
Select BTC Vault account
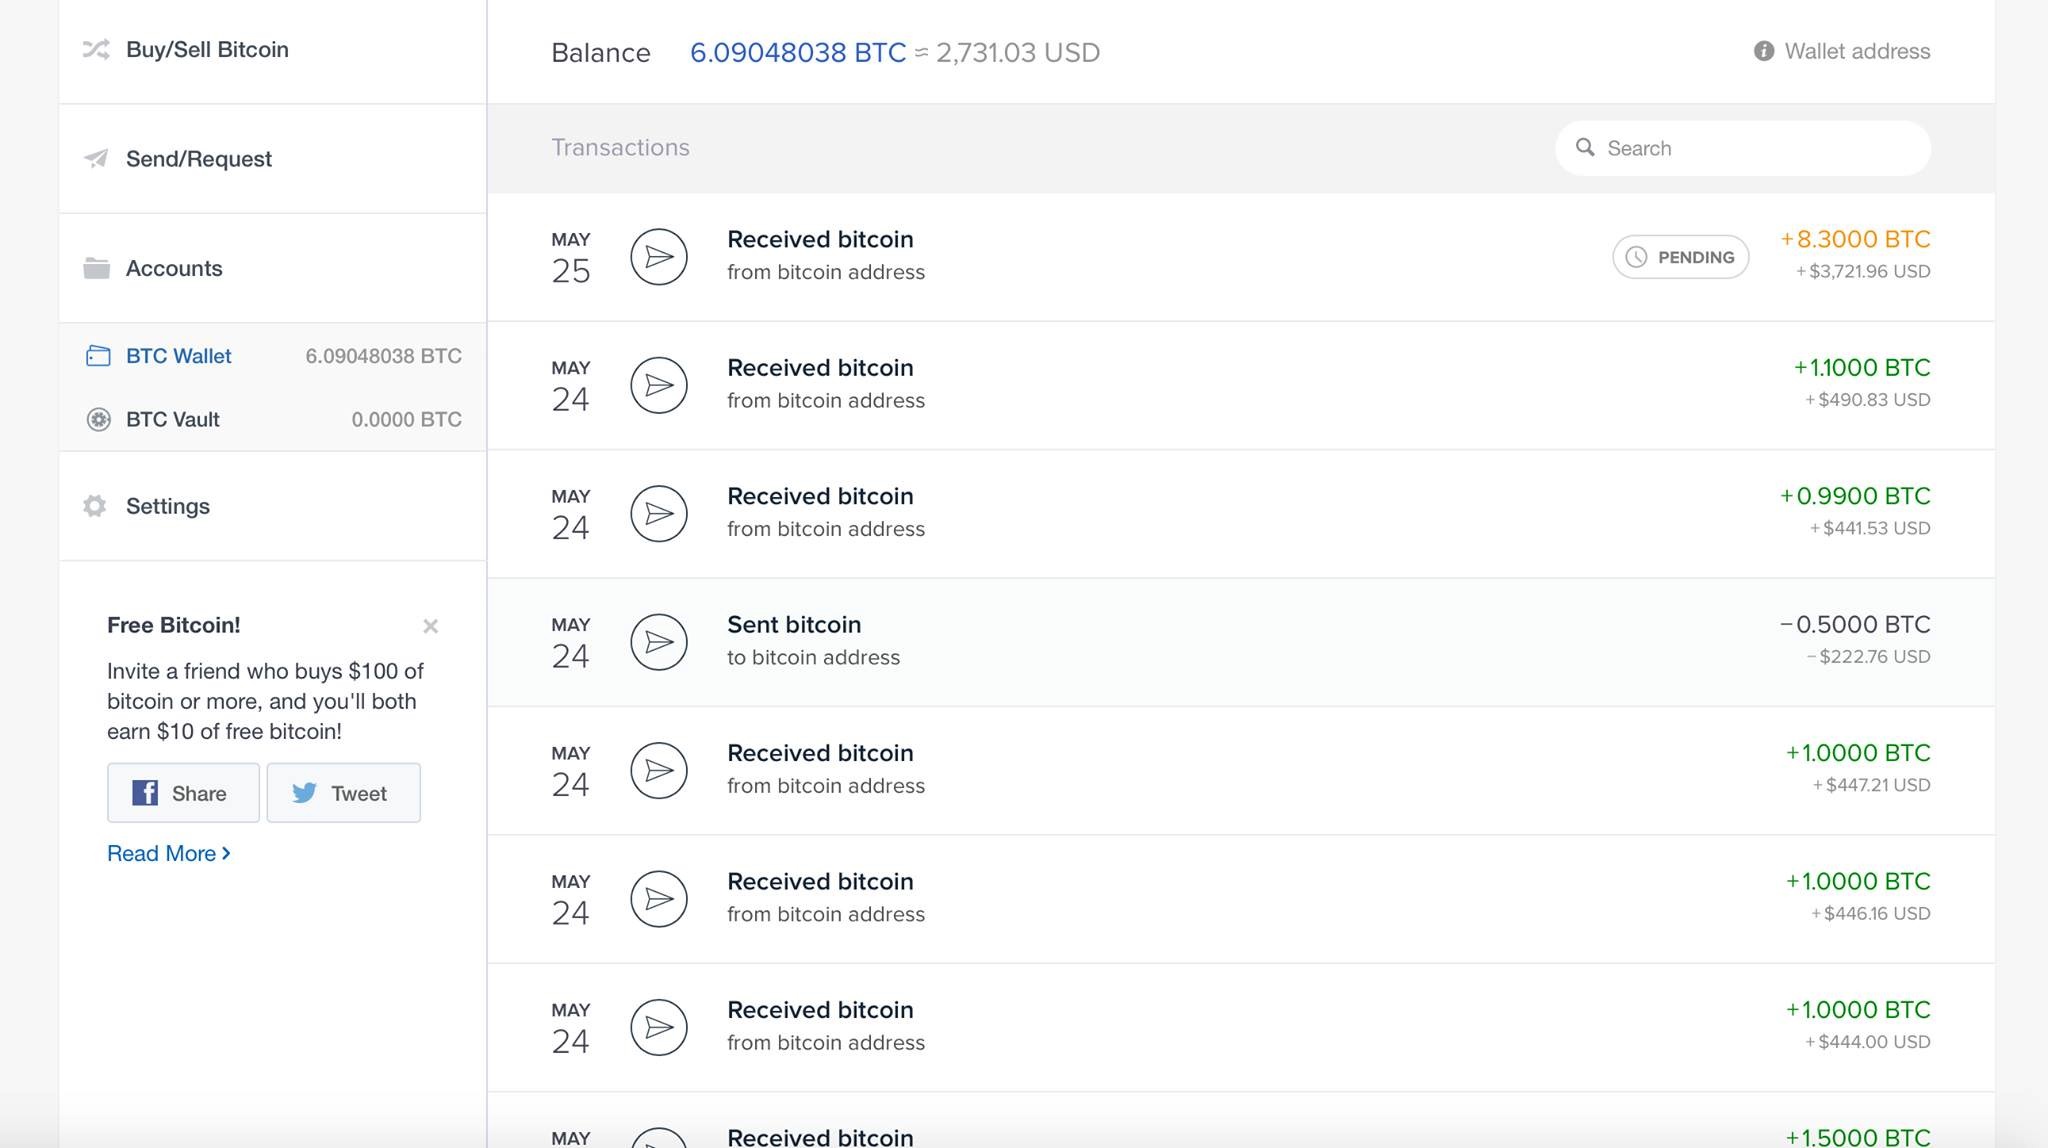click(173, 419)
